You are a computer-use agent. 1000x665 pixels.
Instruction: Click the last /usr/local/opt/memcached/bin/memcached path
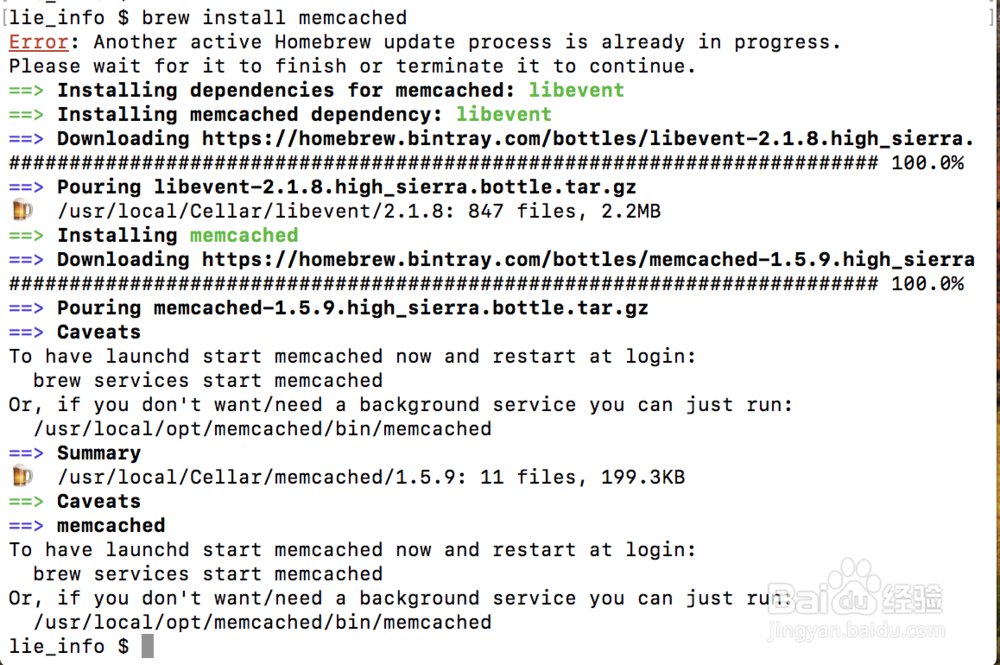click(x=262, y=622)
